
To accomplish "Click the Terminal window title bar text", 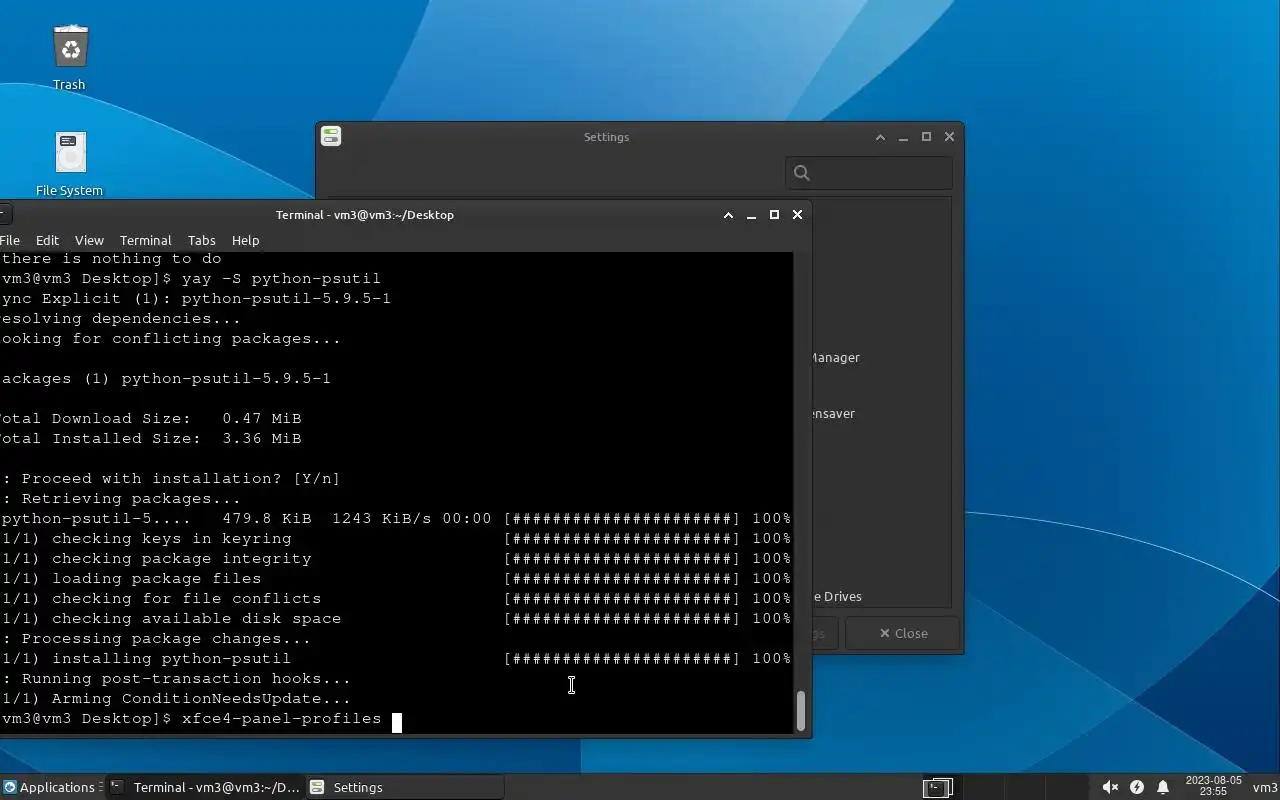I will click(365, 215).
